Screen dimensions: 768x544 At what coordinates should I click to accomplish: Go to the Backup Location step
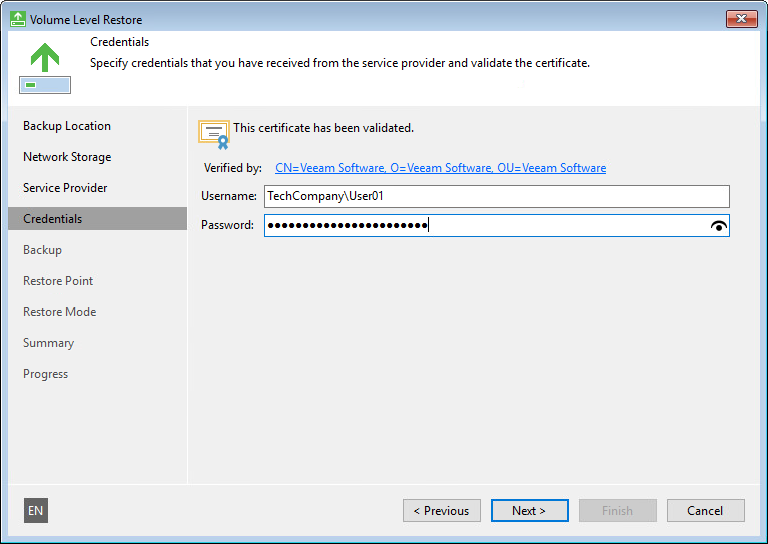click(67, 126)
